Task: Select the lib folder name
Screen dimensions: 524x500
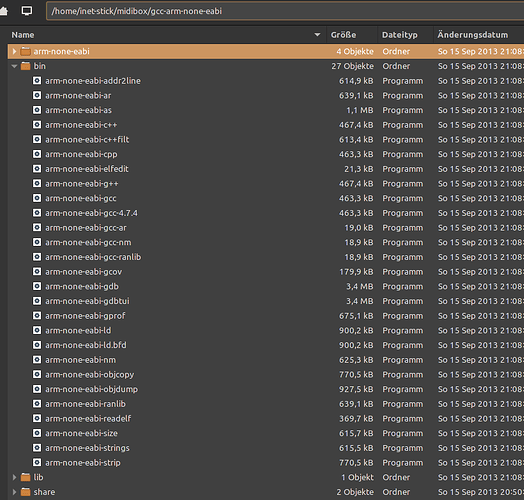Action: (38, 477)
